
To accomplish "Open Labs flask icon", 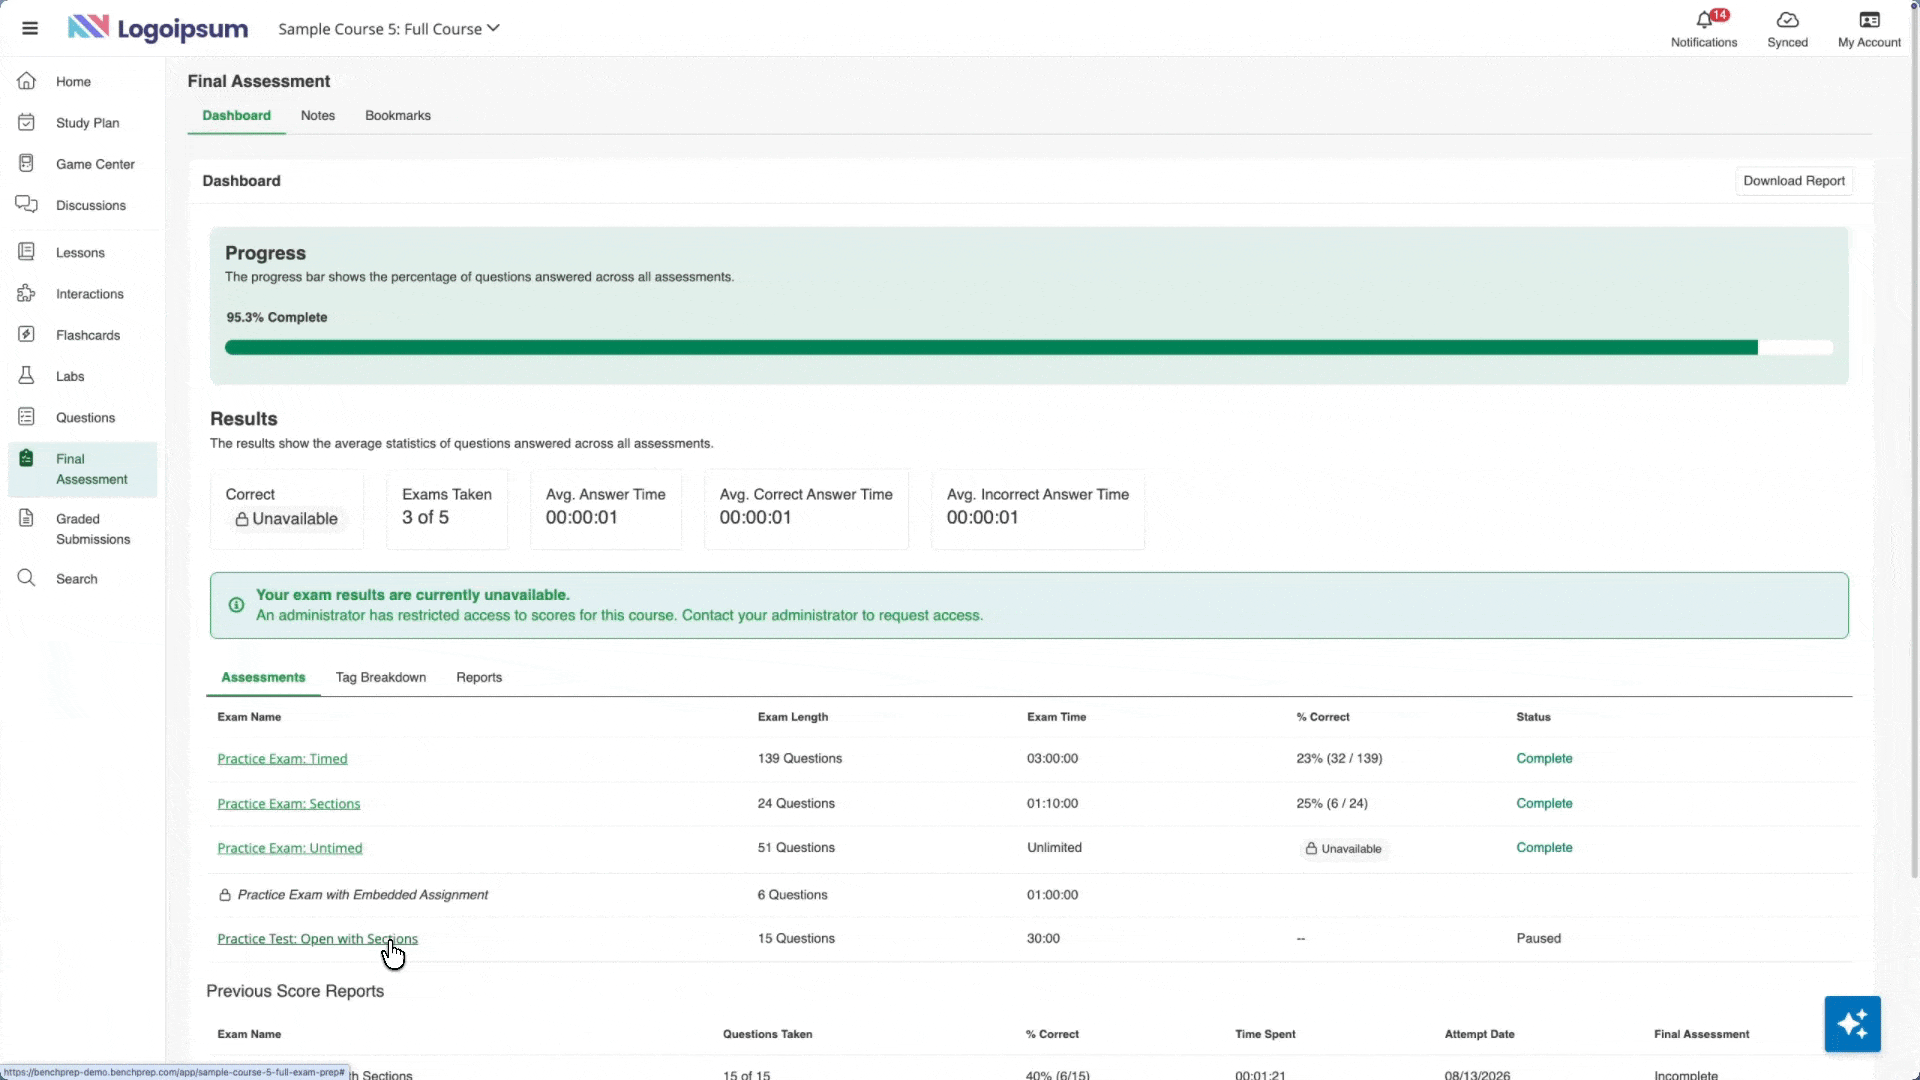I will tap(27, 376).
